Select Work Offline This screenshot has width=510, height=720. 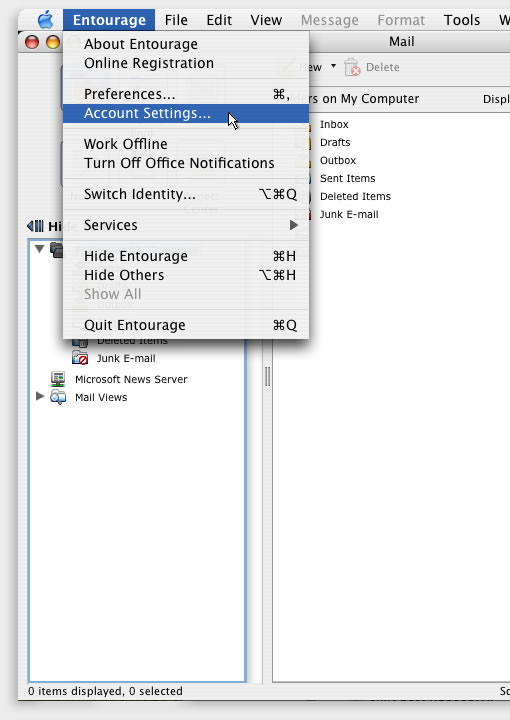186,144
